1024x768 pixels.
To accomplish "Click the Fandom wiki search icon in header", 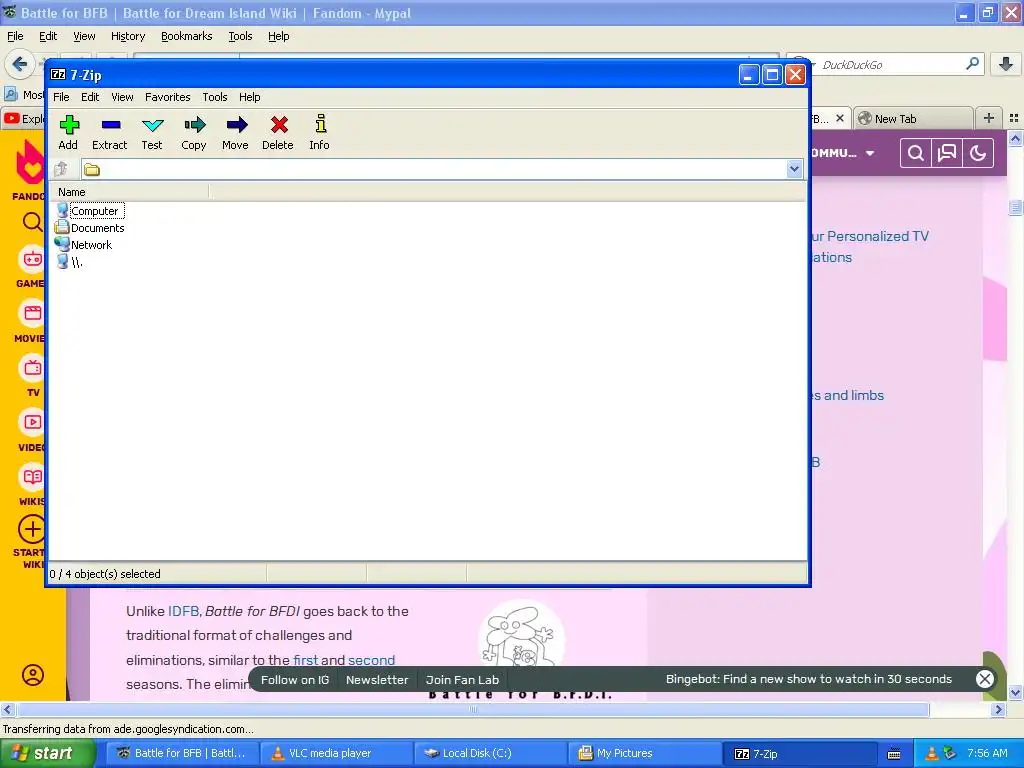I will 916,153.
